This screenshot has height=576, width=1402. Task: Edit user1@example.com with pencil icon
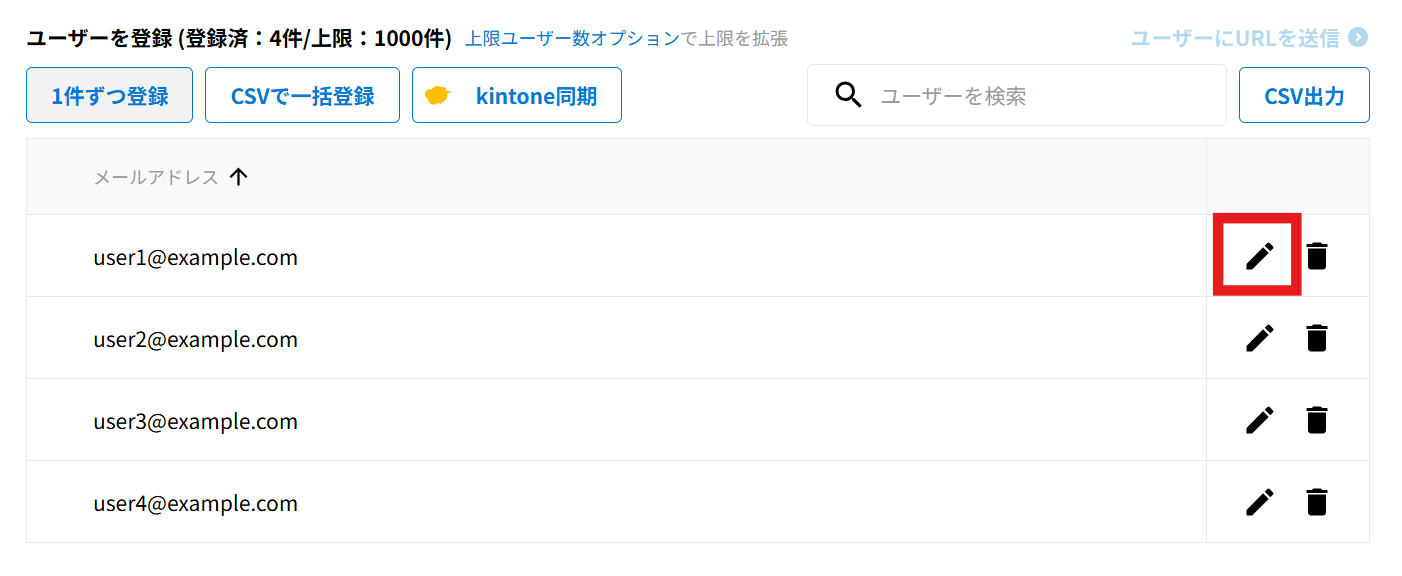pos(1259,256)
